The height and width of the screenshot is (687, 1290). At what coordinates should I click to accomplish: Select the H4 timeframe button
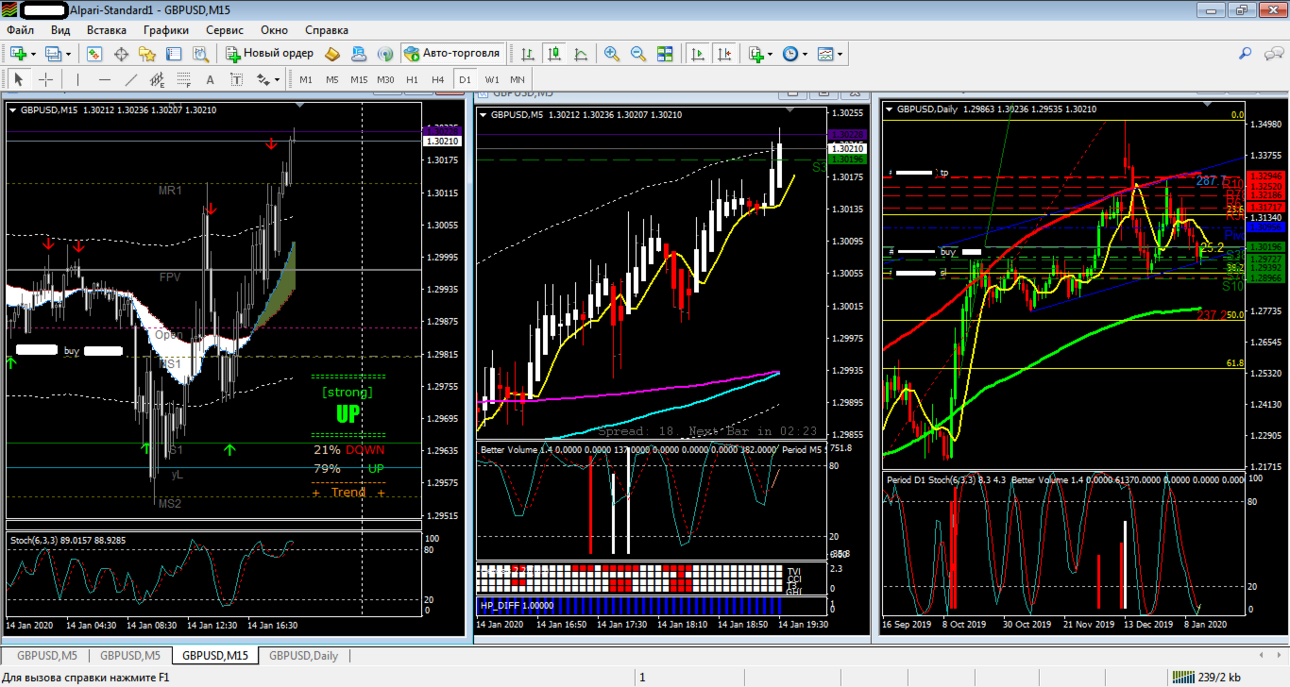(438, 80)
